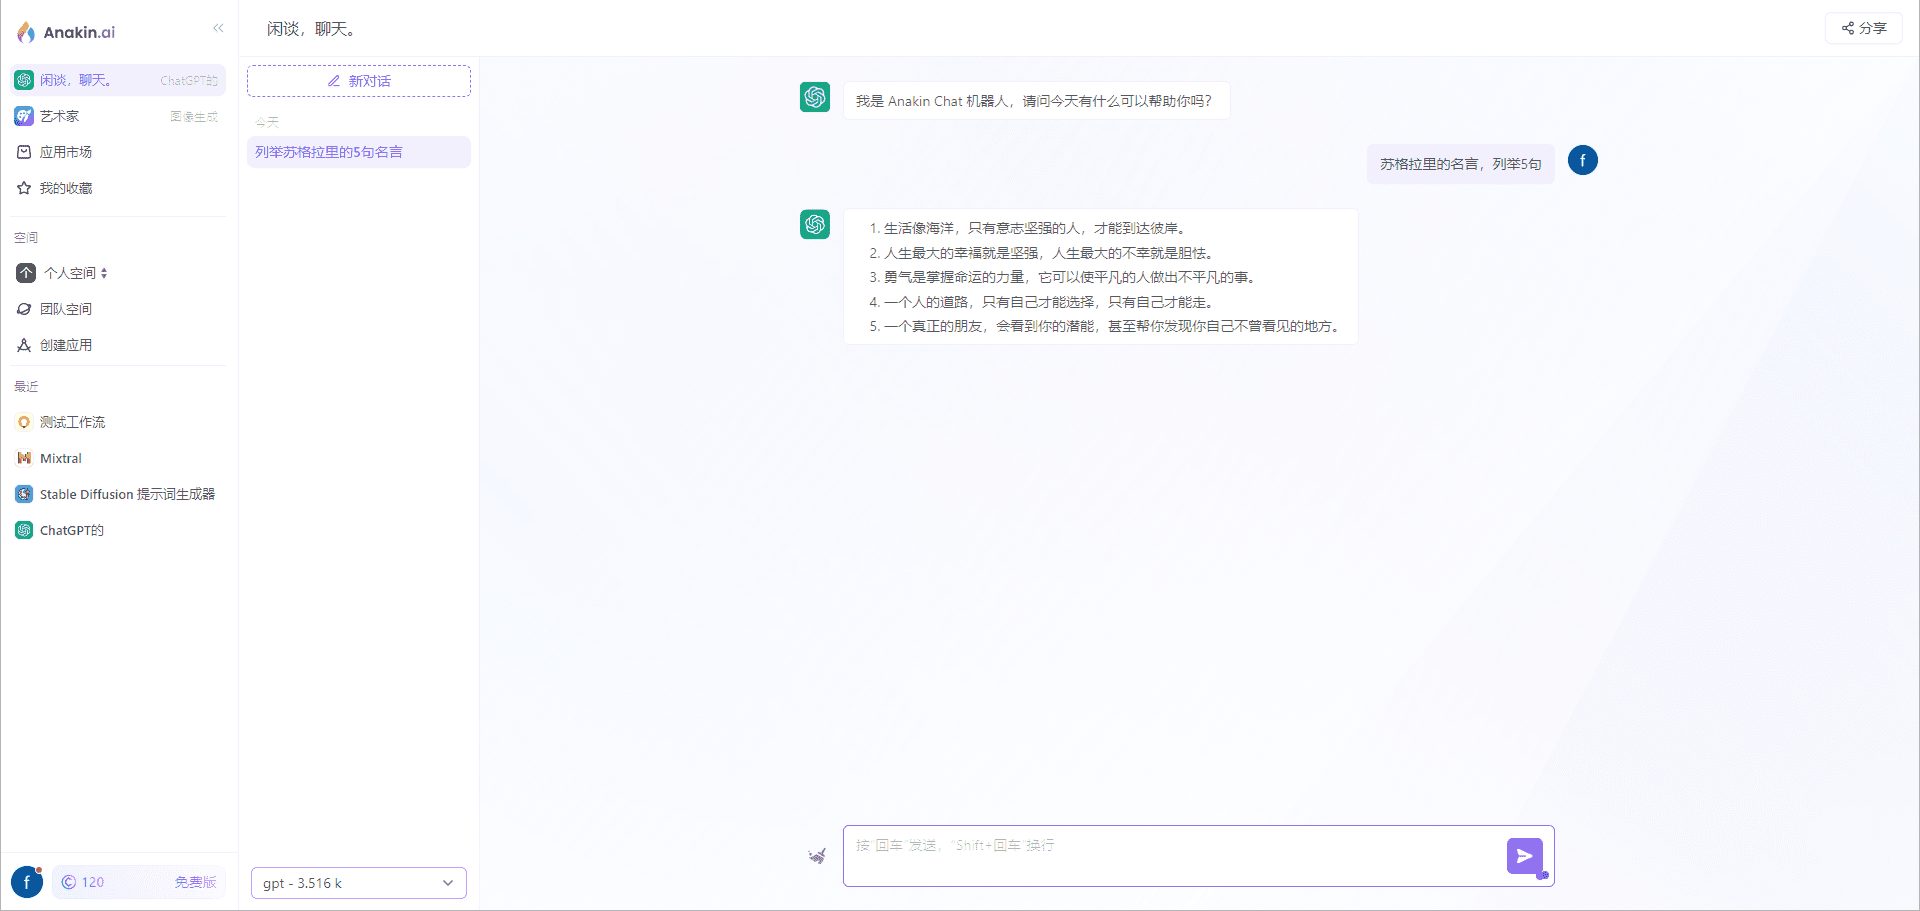The width and height of the screenshot is (1920, 911).
Task: Click the ChatGPT的 green logo icon
Action: (24, 530)
